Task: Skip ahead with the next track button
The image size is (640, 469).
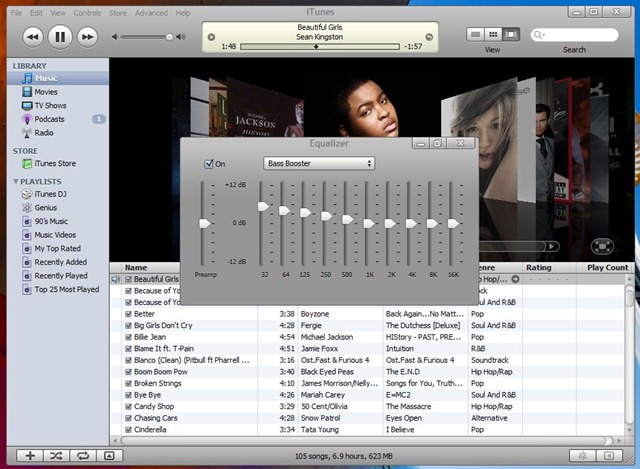Action: click(87, 37)
